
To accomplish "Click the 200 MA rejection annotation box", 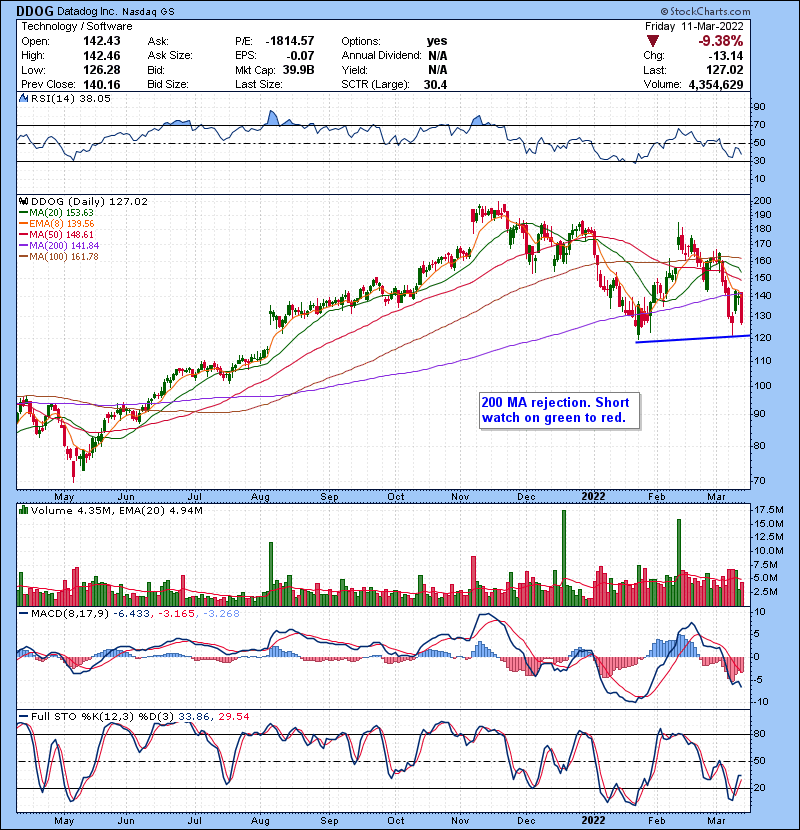I will tap(559, 410).
